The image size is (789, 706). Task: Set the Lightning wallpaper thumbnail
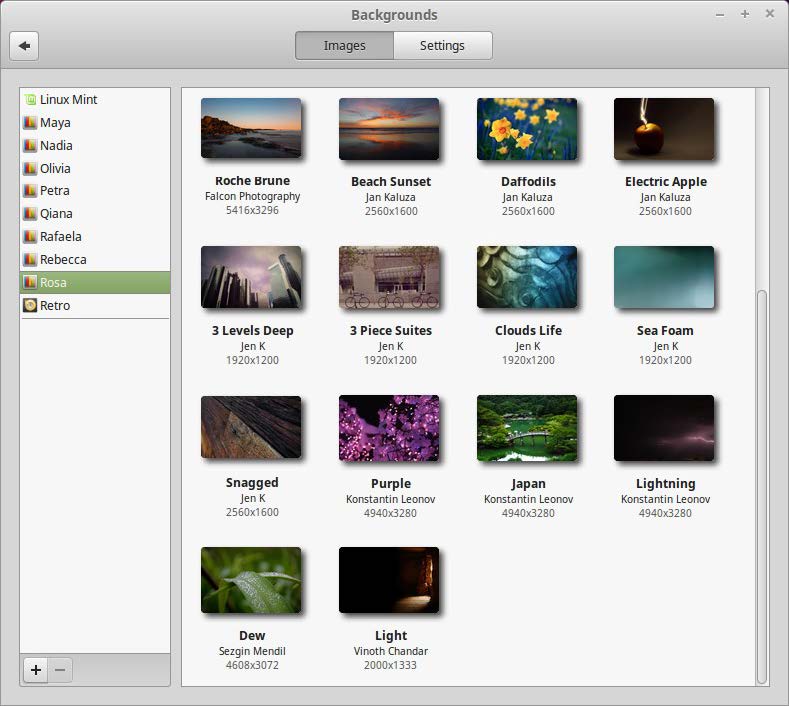664,426
